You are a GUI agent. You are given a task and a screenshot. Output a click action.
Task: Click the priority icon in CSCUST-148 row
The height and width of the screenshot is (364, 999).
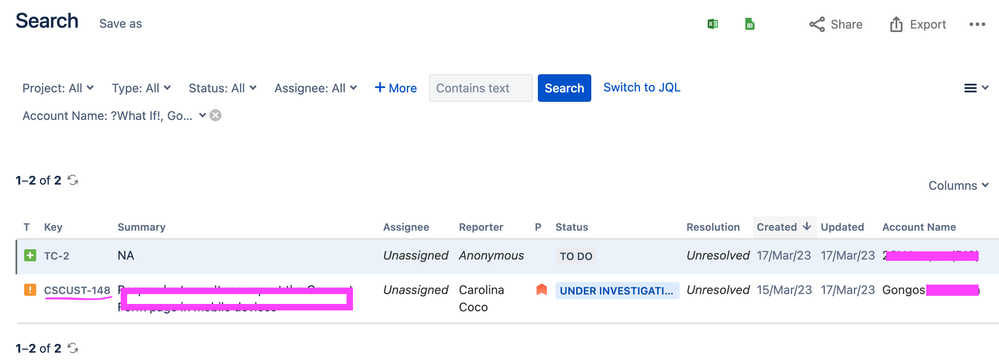(542, 290)
